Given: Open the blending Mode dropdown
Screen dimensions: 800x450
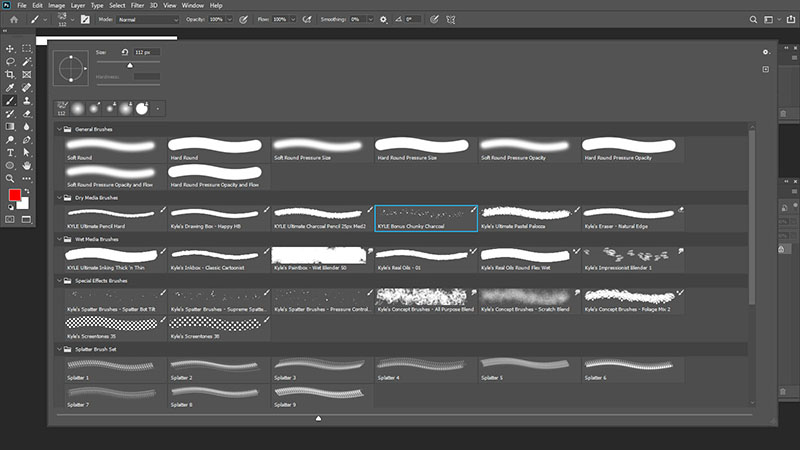Looking at the screenshot, I should pyautogui.click(x=147, y=19).
